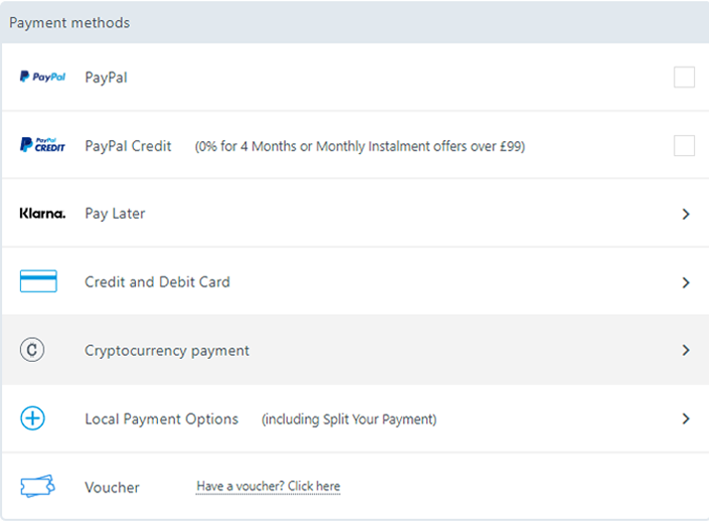709x524 pixels.
Task: Expand Cryptocurrency payment chevron arrow
Action: point(685,350)
